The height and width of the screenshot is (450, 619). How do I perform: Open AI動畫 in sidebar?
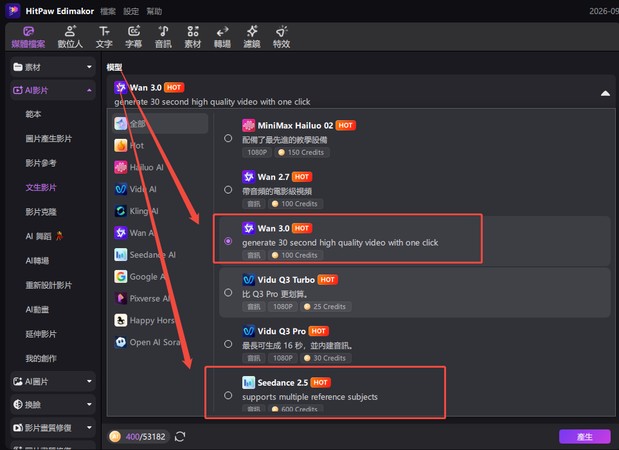(38, 309)
